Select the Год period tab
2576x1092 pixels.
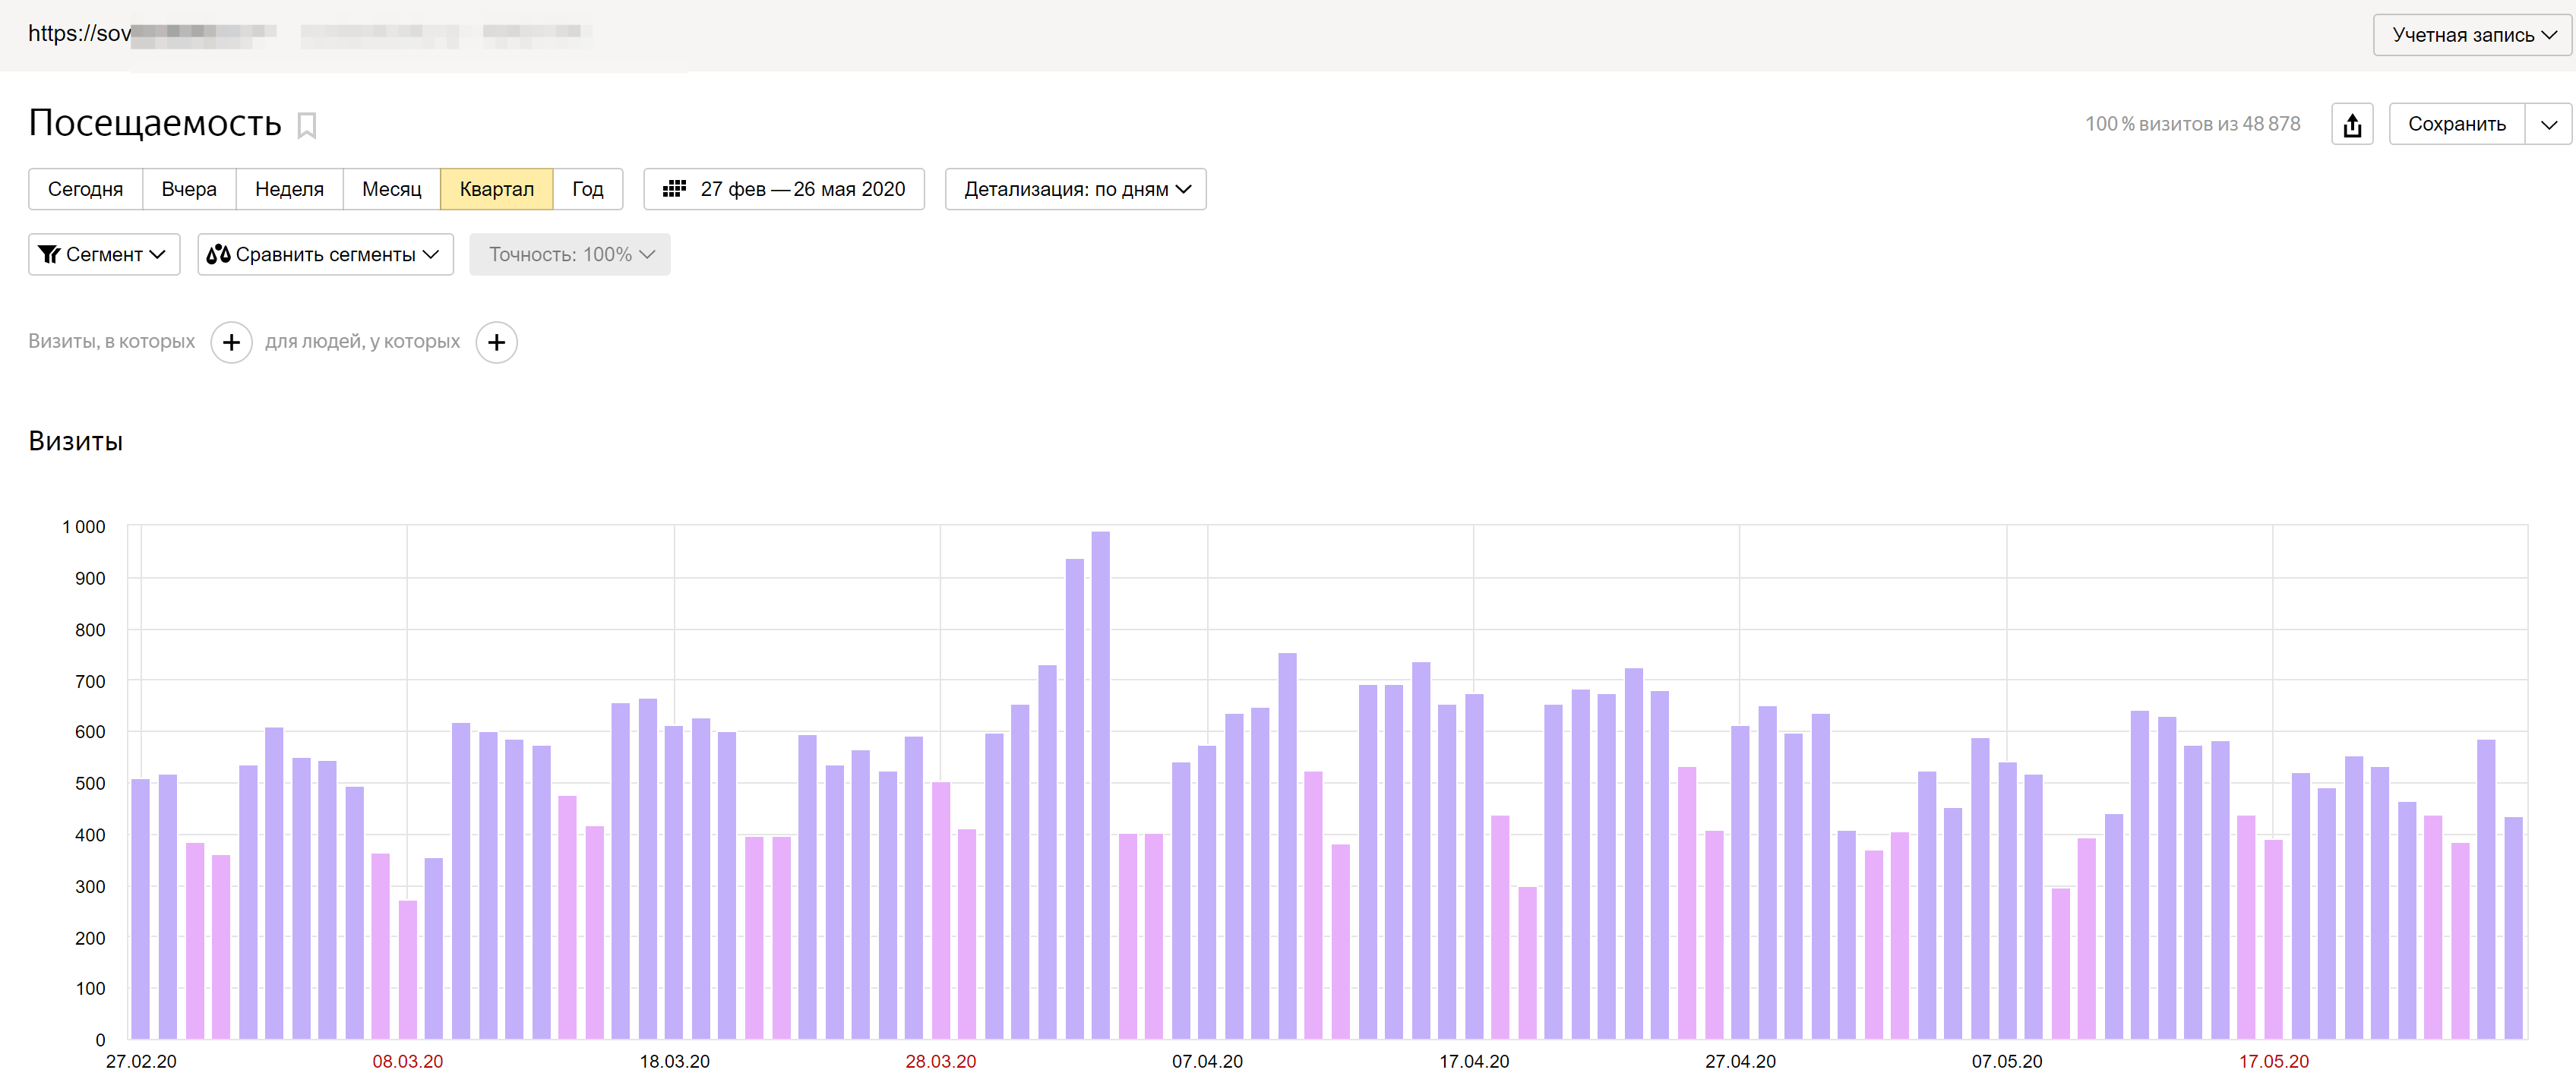coord(587,189)
